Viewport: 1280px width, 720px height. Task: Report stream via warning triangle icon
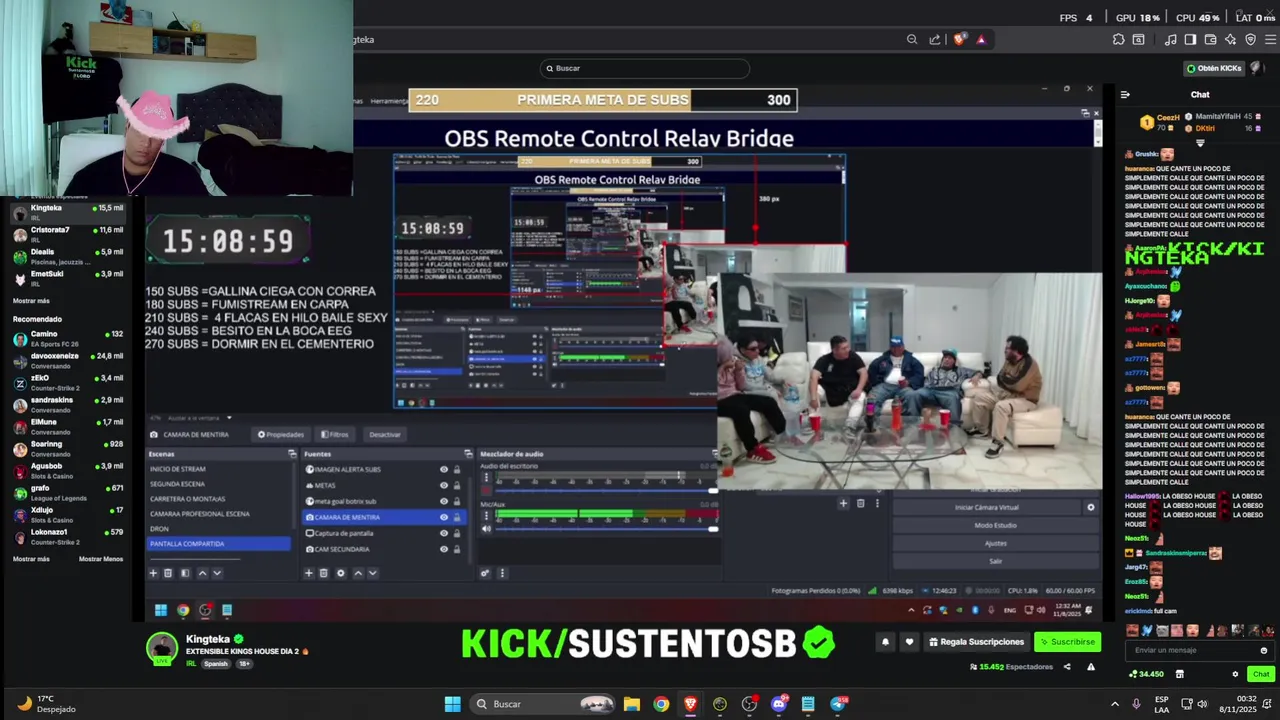click(x=1091, y=667)
